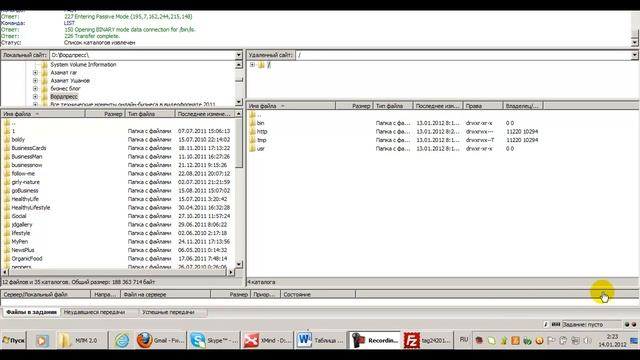Screen dimensions: 640x360
Task: Select the BusinessMan folder row
Action: tap(118, 157)
